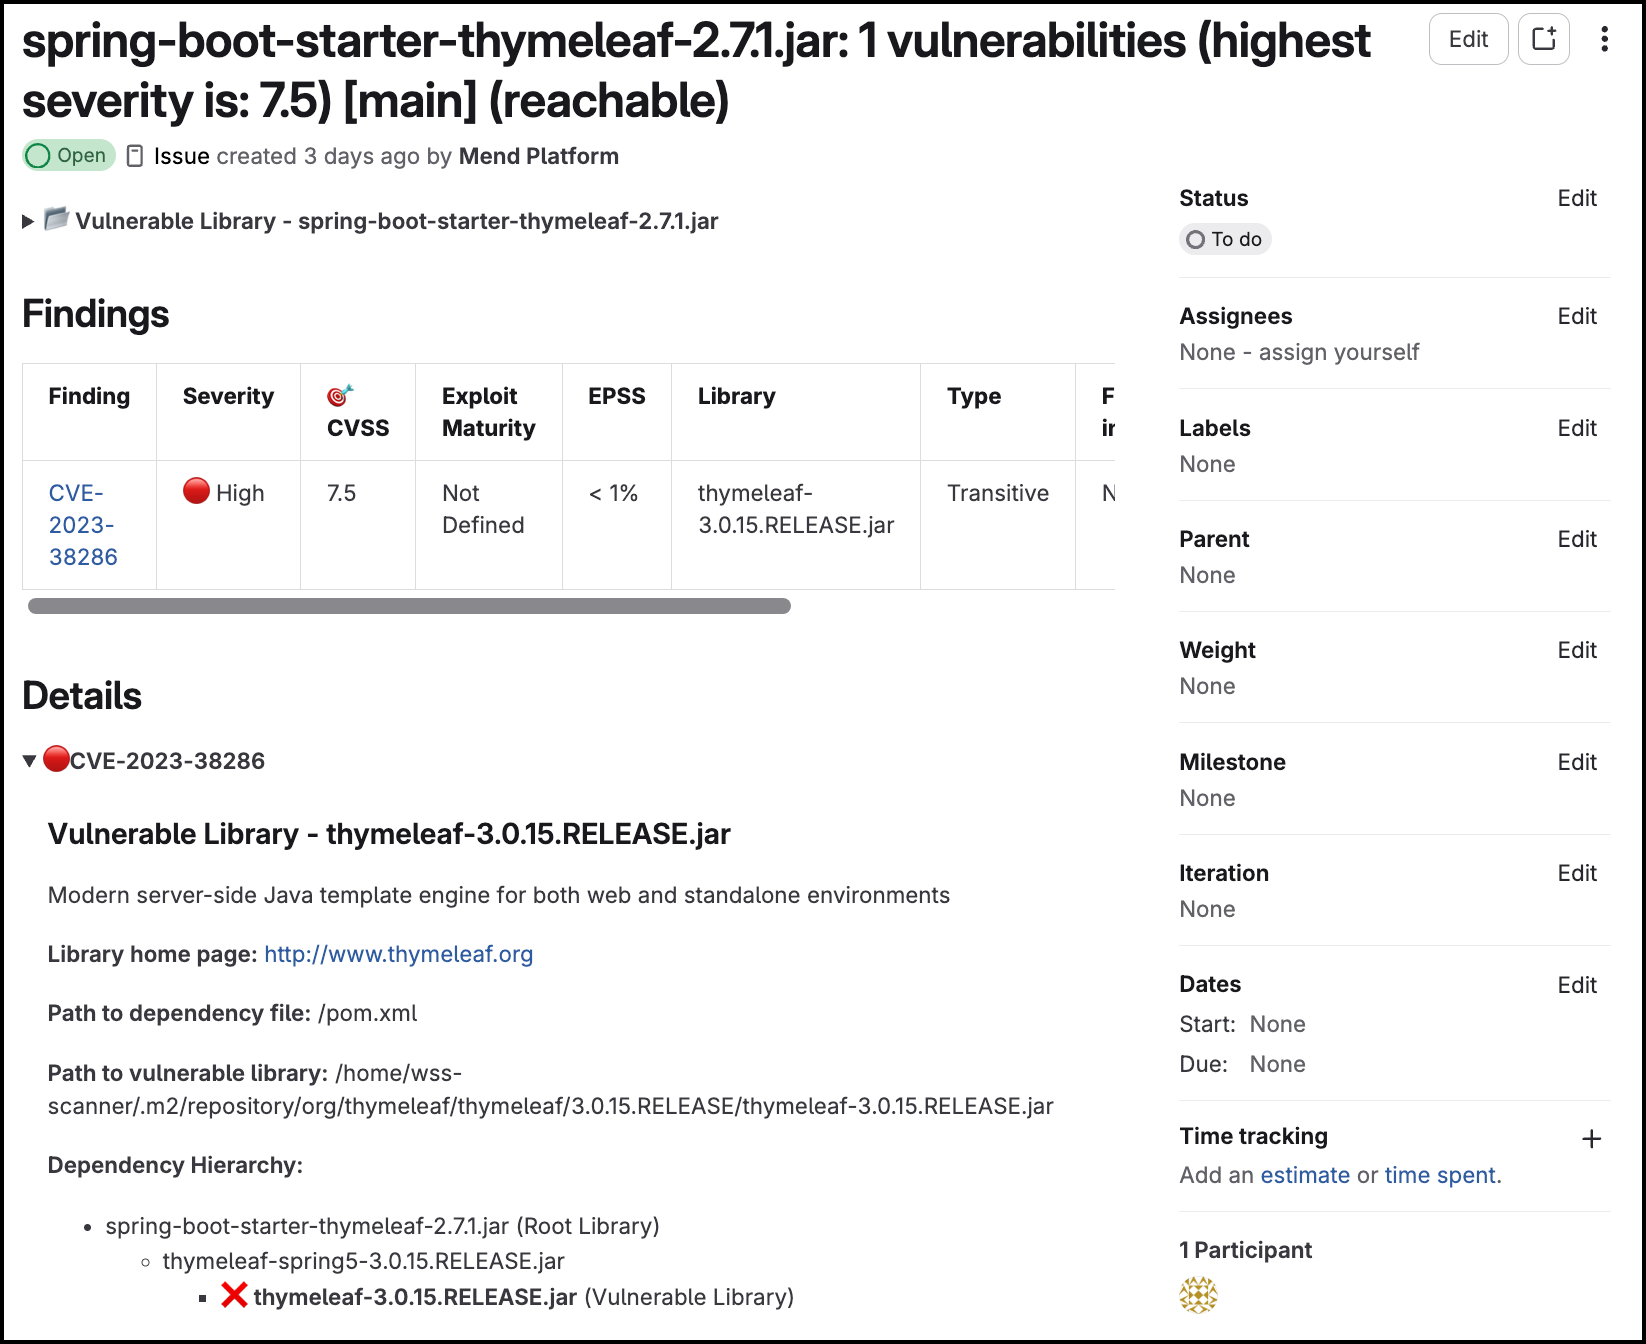The width and height of the screenshot is (1646, 1344).
Task: Click the estimate link in Time tracking
Action: pyautogui.click(x=1305, y=1175)
